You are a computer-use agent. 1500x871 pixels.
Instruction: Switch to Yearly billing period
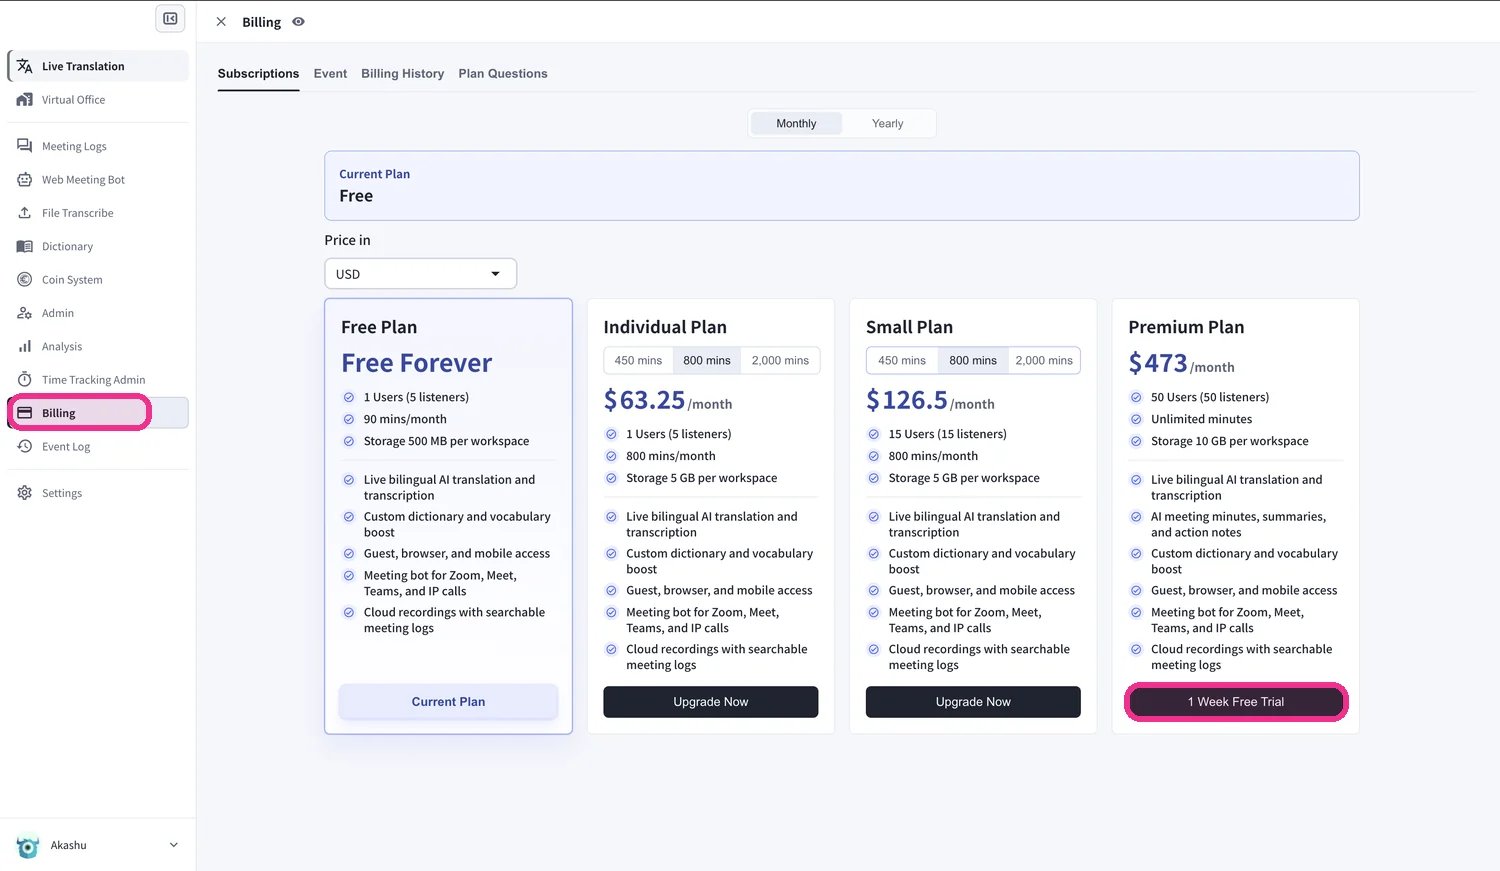pos(887,124)
